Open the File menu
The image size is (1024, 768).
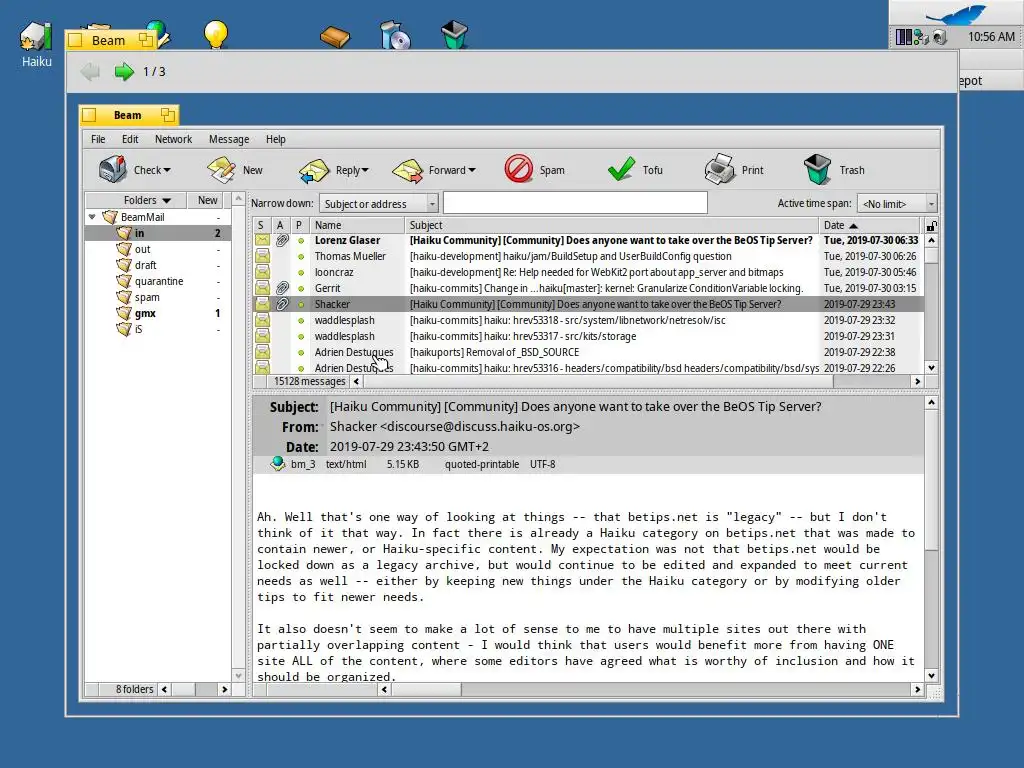point(98,139)
